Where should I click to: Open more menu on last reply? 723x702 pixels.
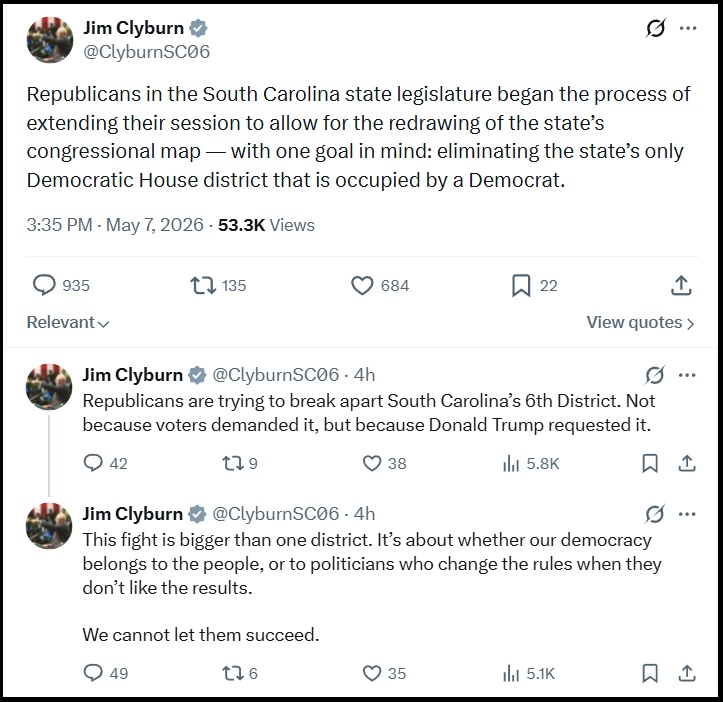tap(687, 514)
